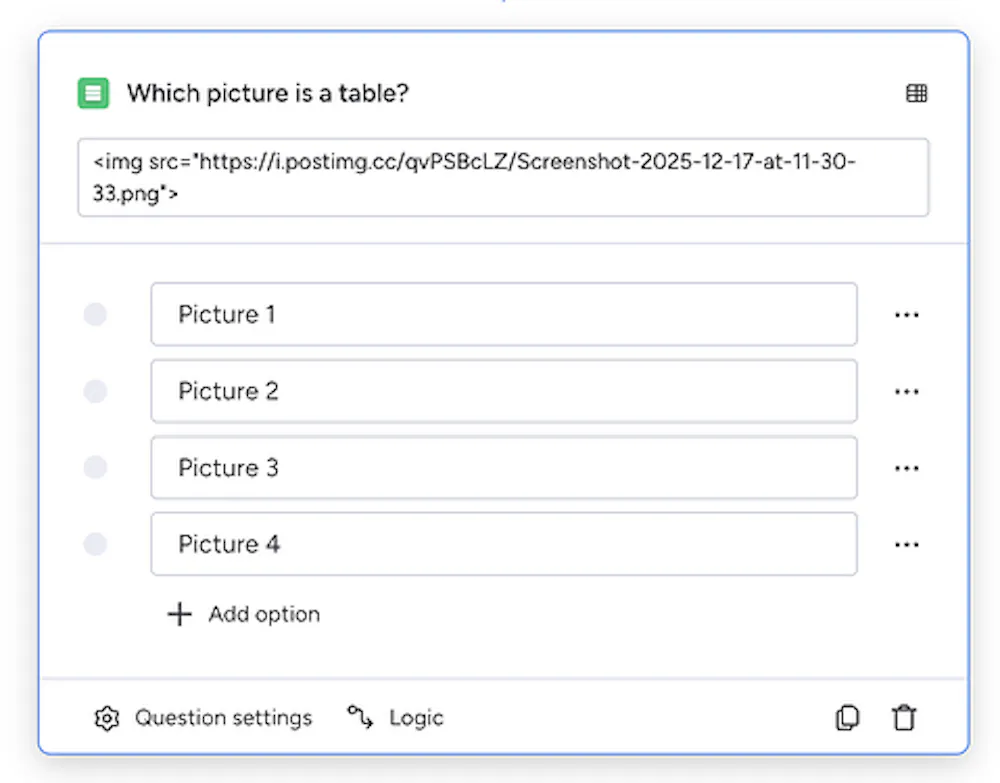This screenshot has height=783, width=1000.
Task: Click the Logic branching icon
Action: pyautogui.click(x=361, y=717)
